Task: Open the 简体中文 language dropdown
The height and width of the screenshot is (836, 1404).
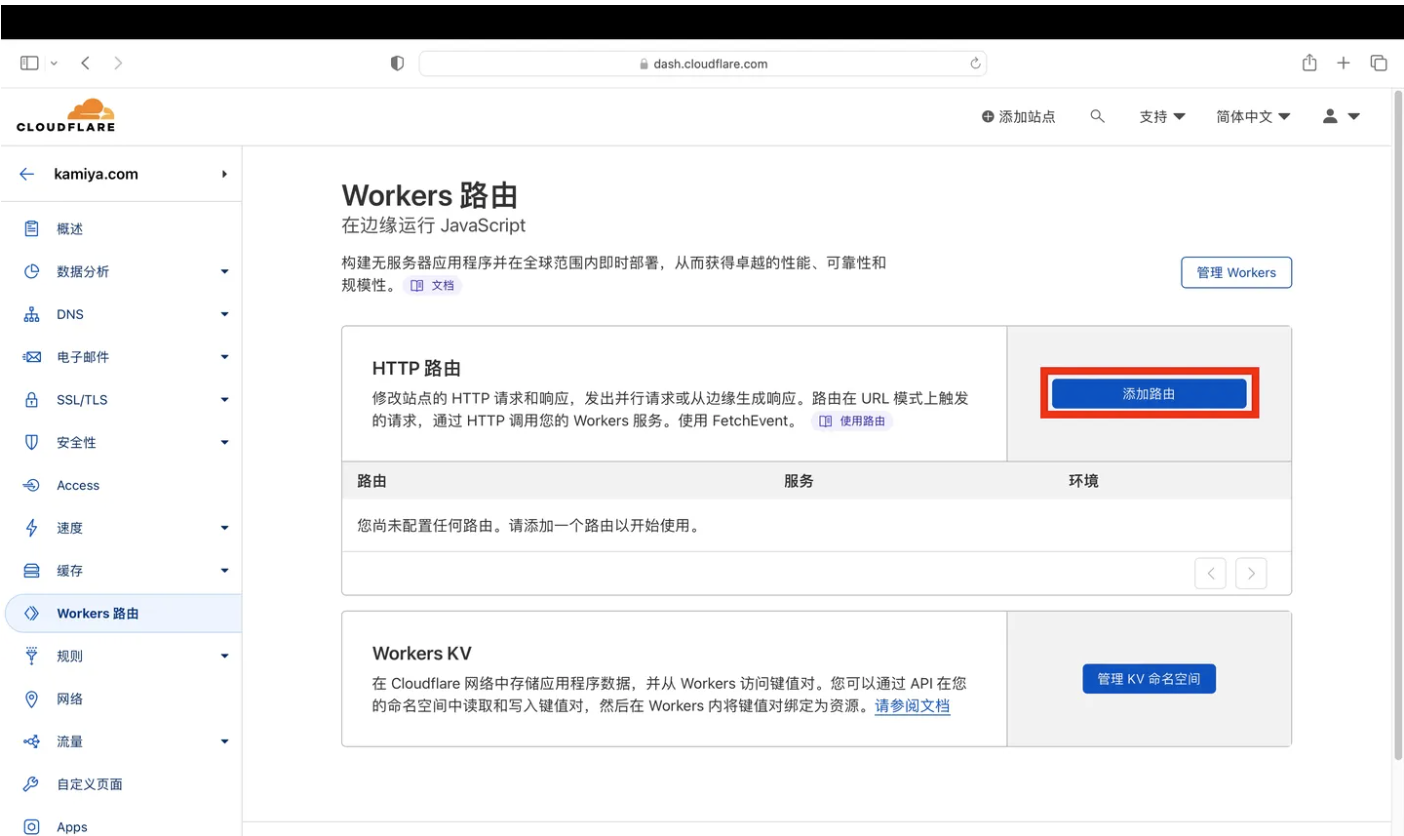Action: tap(1253, 117)
